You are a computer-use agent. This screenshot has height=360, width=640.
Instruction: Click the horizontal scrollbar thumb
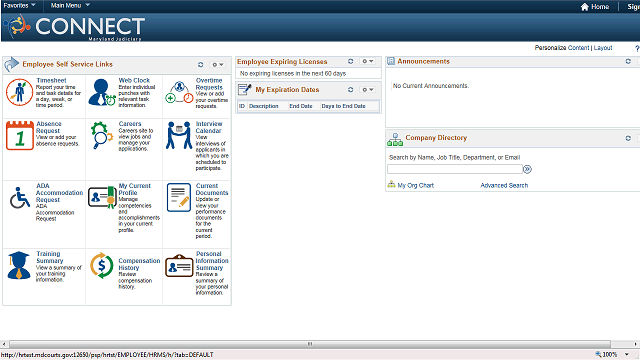310,344
